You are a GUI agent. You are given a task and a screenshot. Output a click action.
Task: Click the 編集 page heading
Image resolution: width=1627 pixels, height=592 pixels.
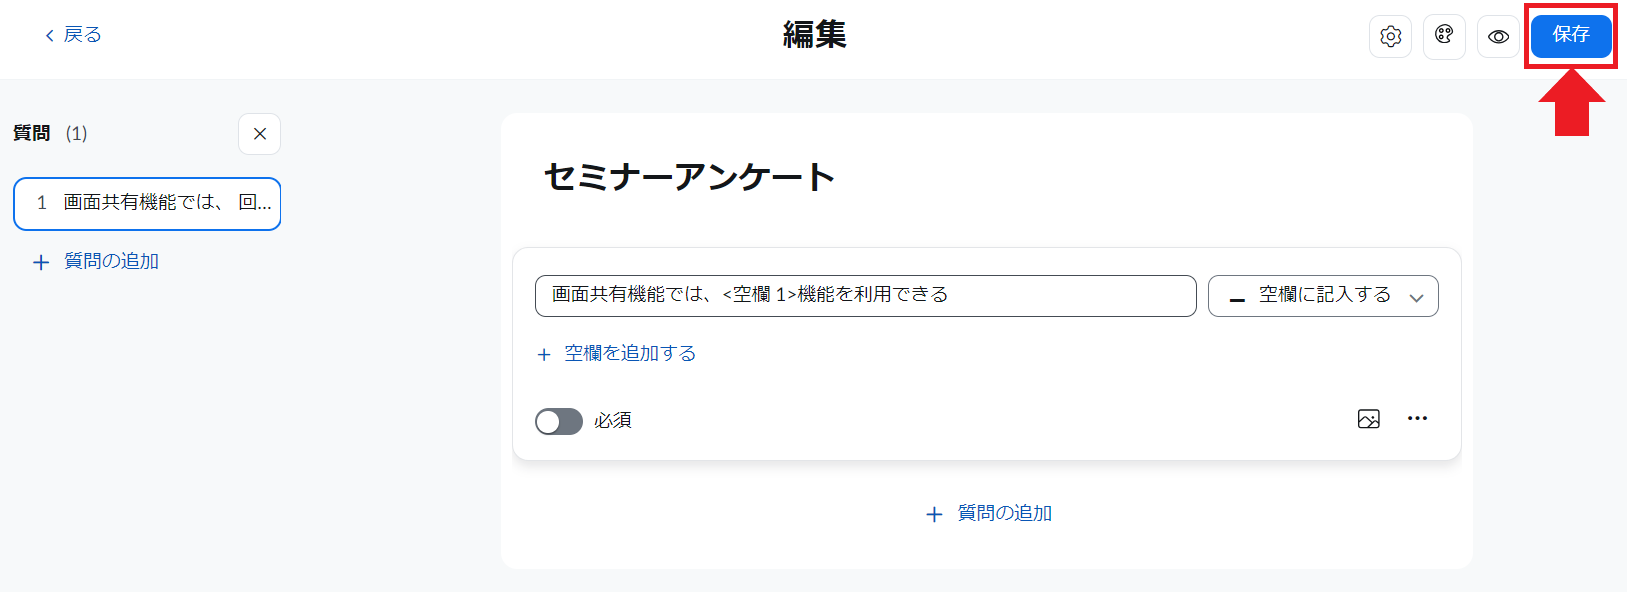[x=814, y=35]
